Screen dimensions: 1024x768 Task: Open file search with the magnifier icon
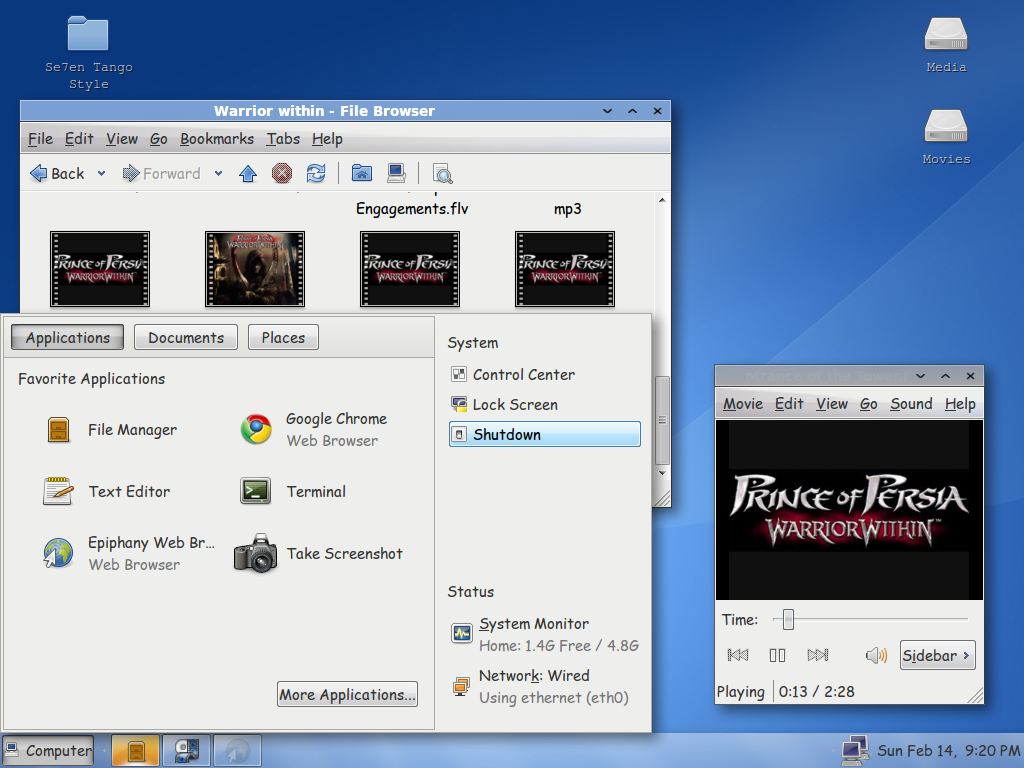(x=442, y=174)
